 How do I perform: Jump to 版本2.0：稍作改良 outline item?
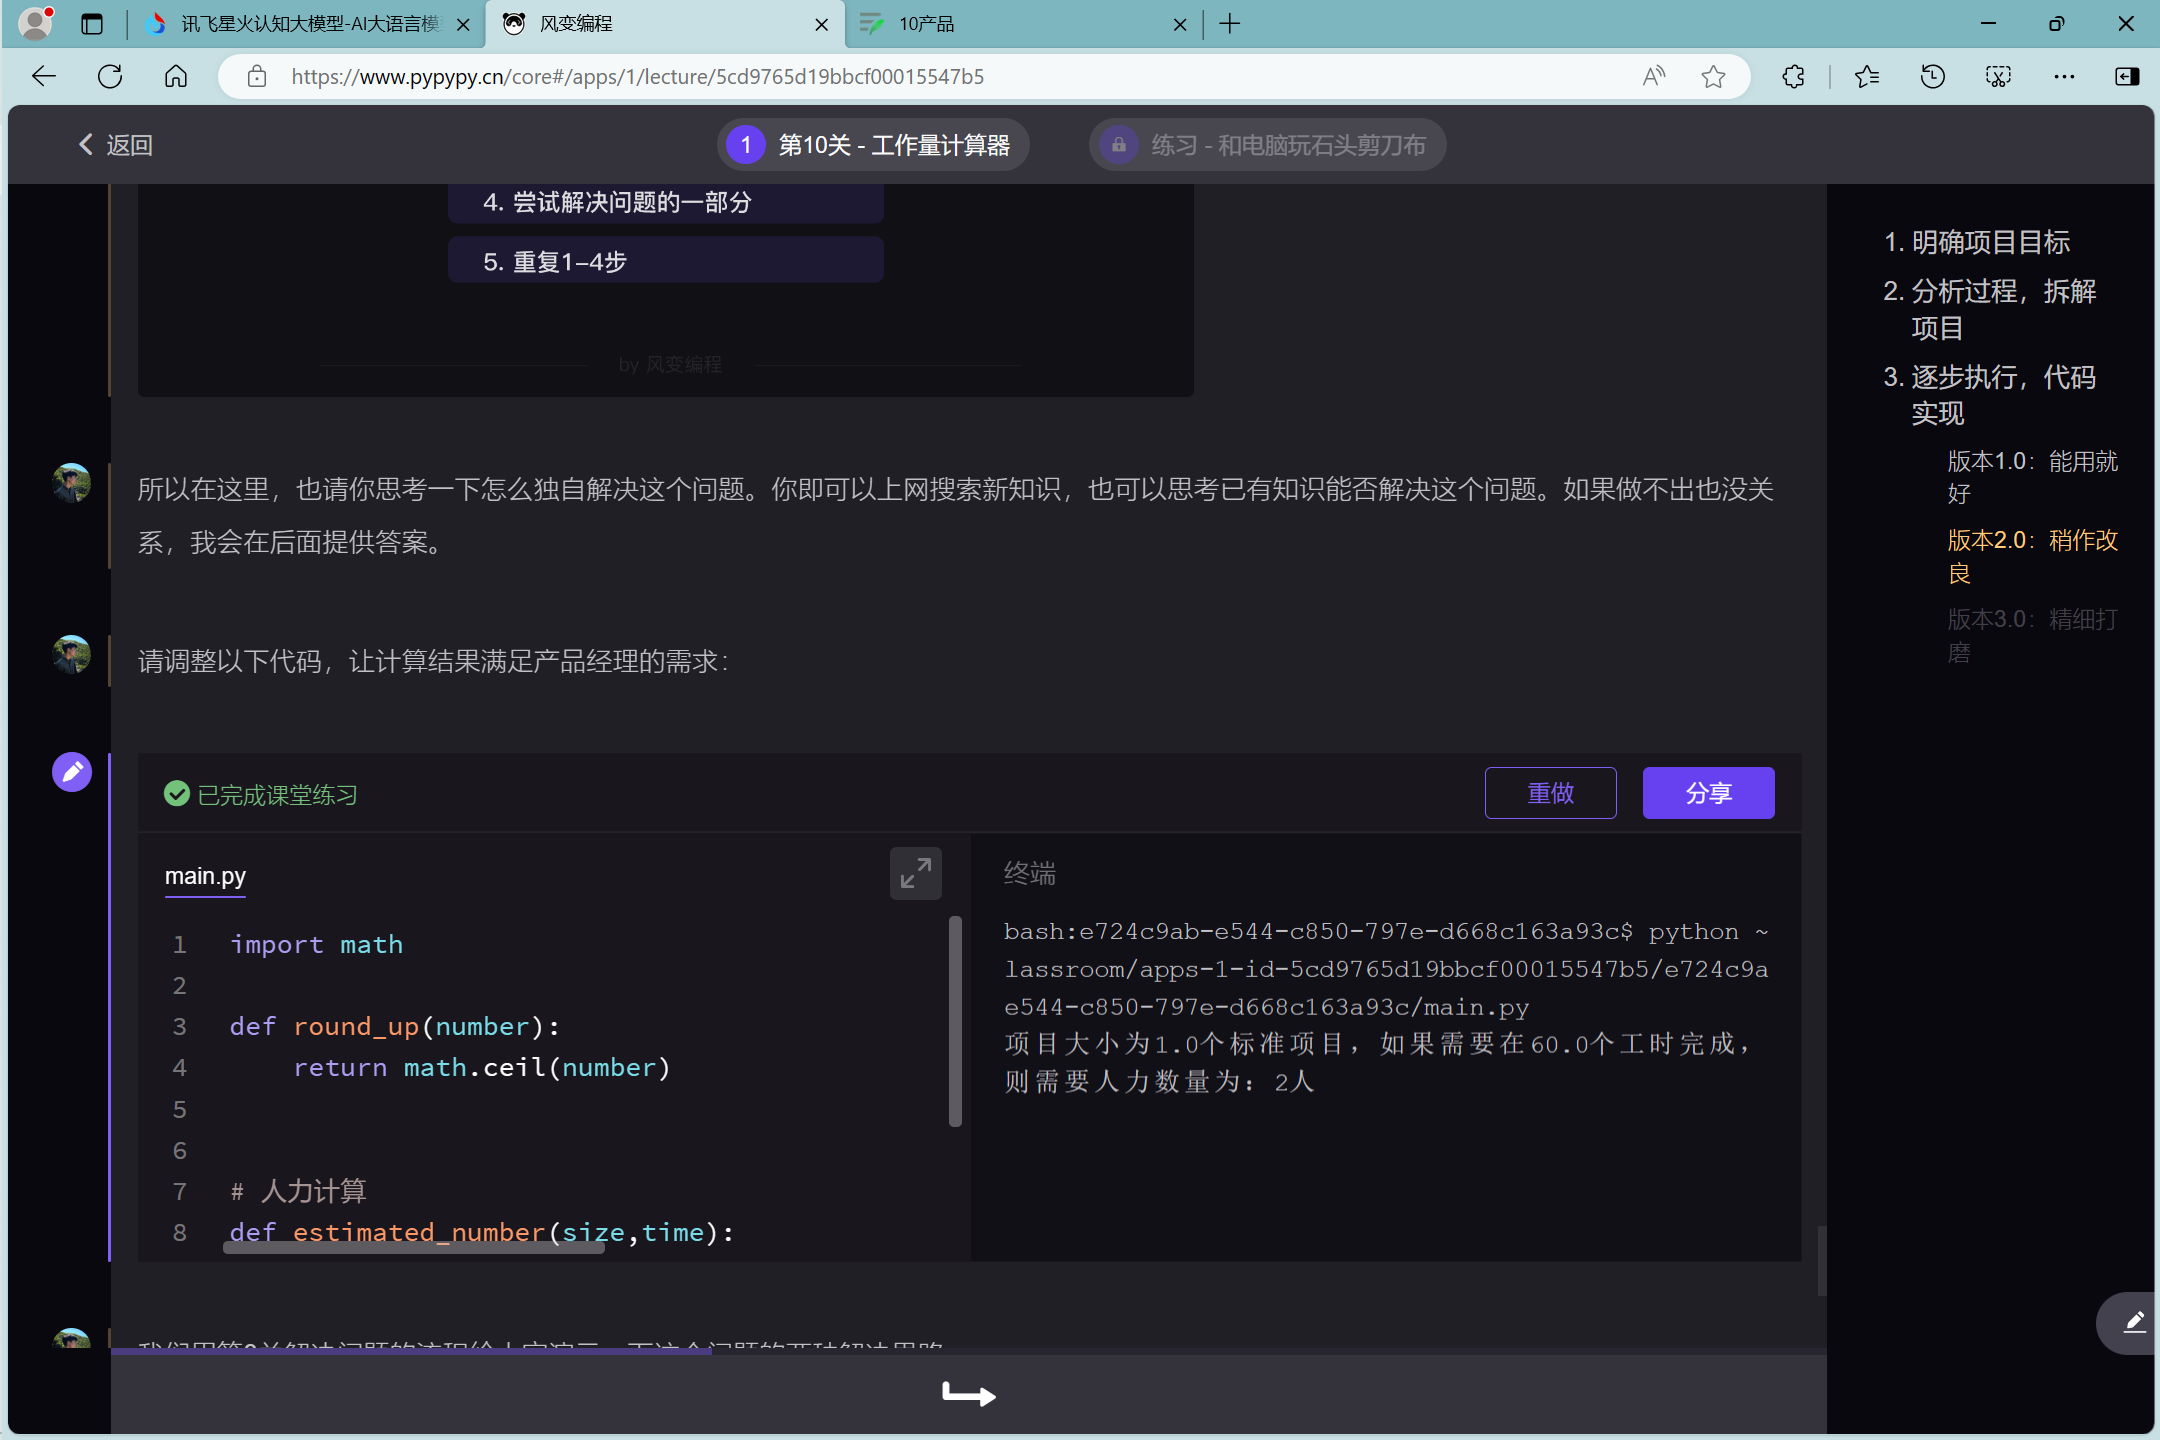[x=2033, y=556]
